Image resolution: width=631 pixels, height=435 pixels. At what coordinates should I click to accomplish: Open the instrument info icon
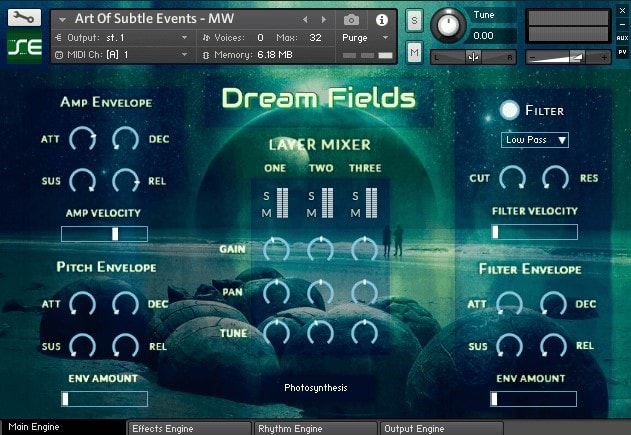381,20
